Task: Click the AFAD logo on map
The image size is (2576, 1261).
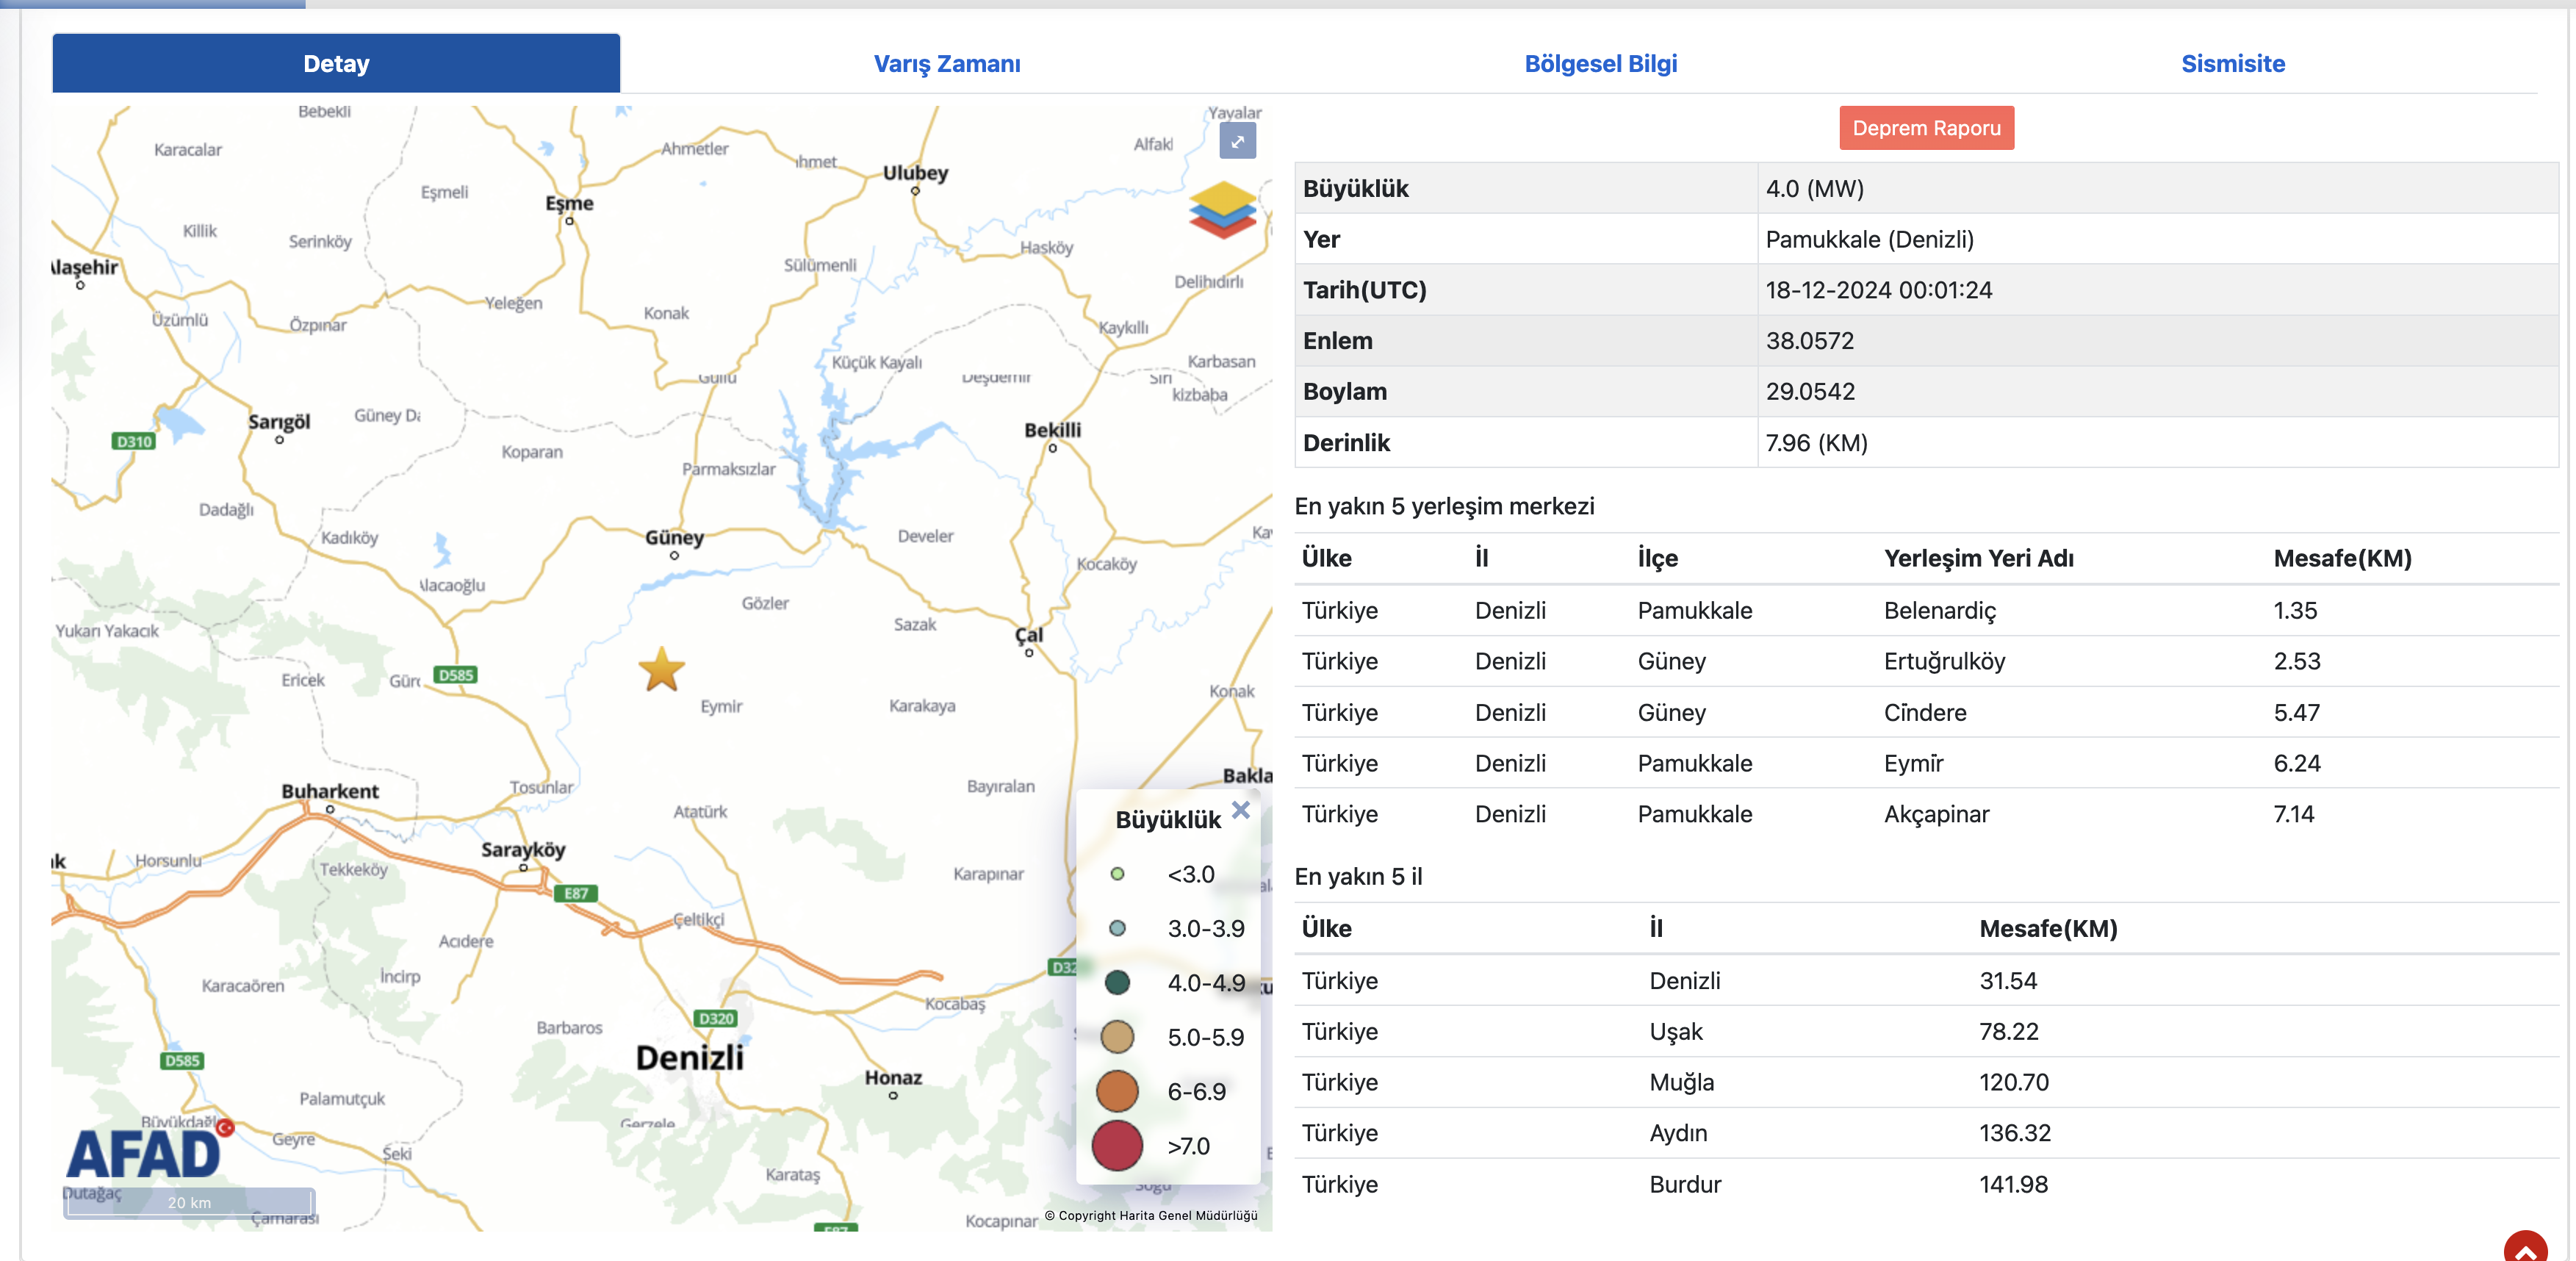Action: point(148,1150)
